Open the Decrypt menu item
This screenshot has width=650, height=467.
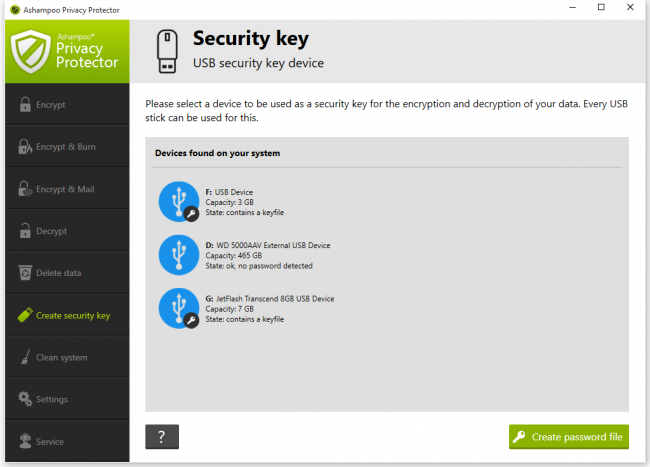51,231
